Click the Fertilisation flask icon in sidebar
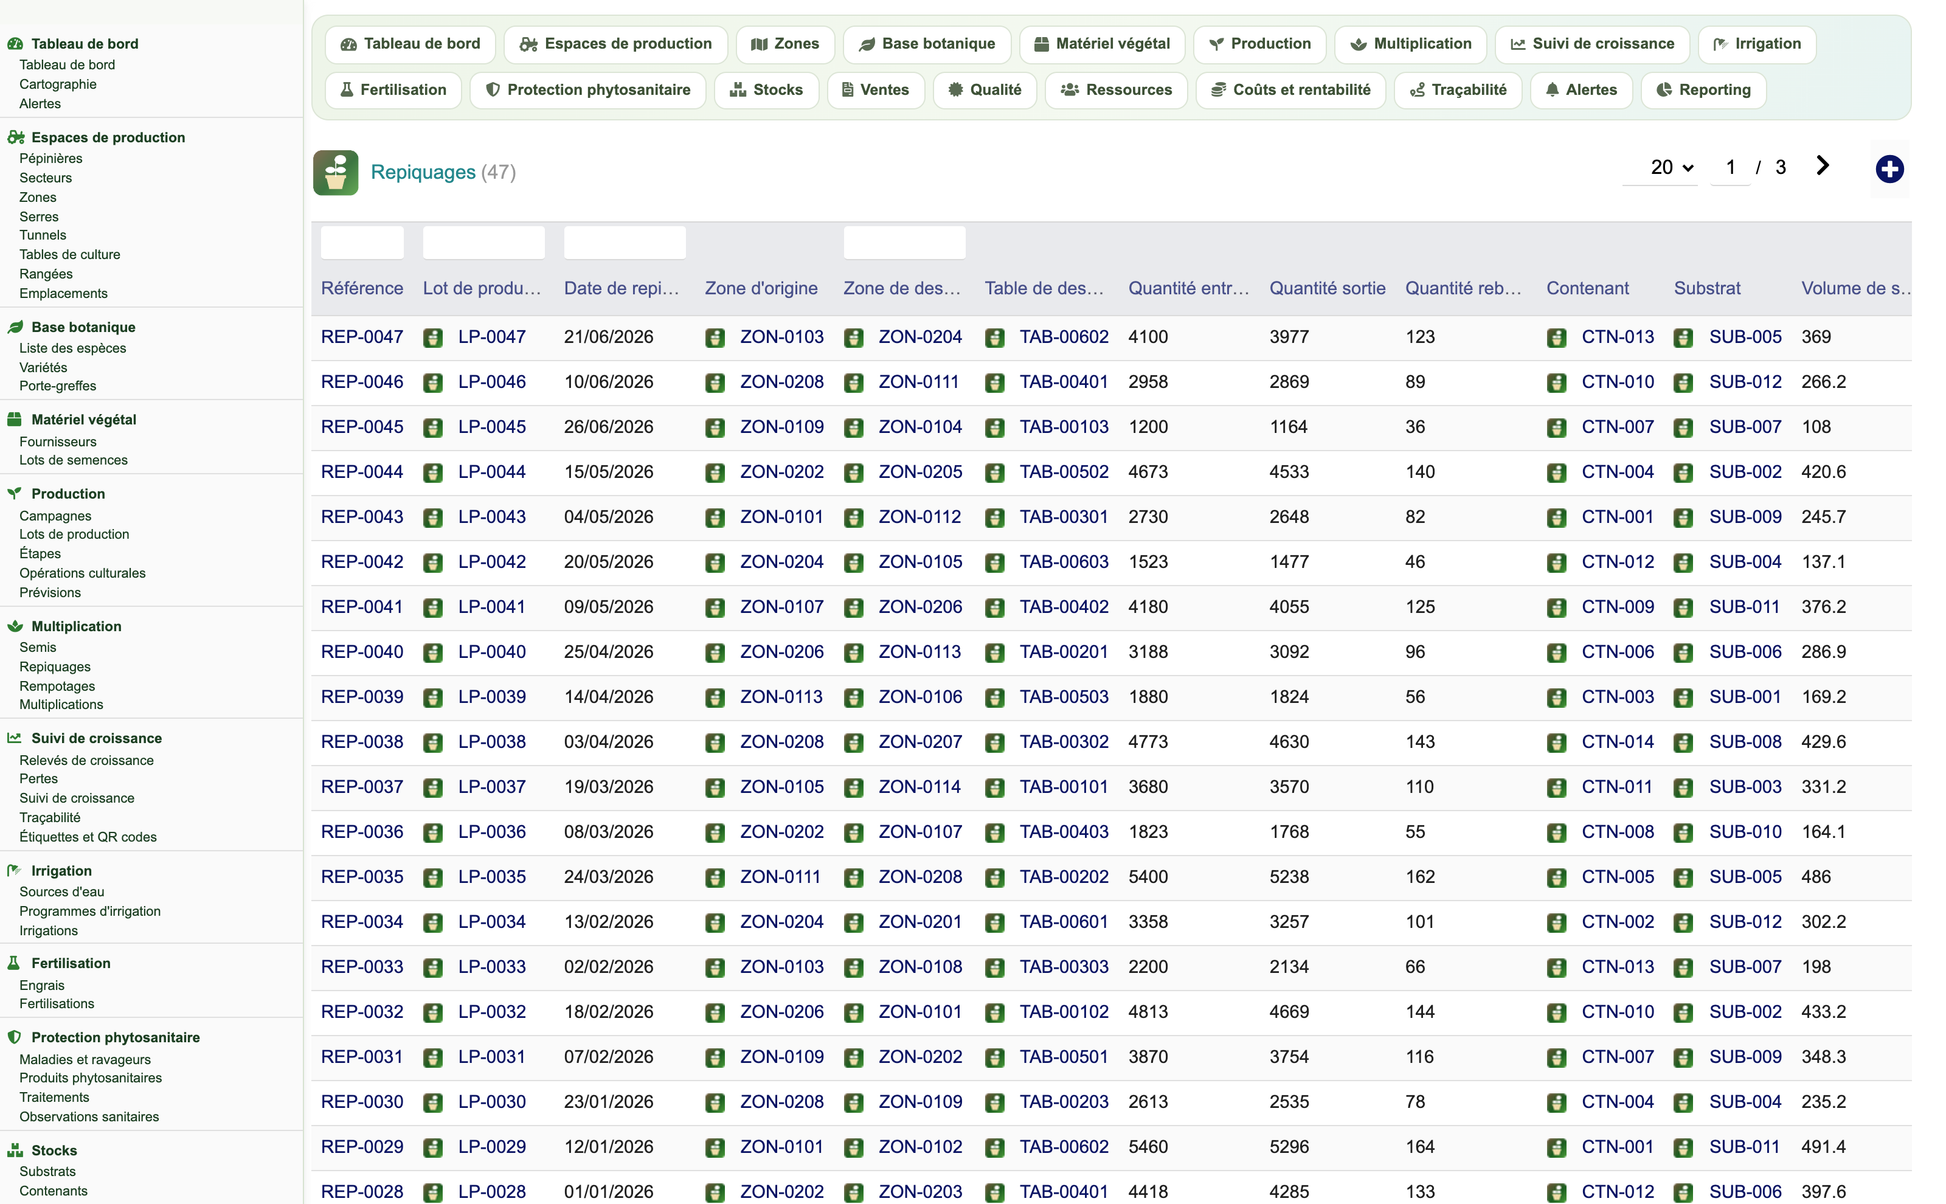Screen dimensions: 1946x1204 (x=15, y=963)
